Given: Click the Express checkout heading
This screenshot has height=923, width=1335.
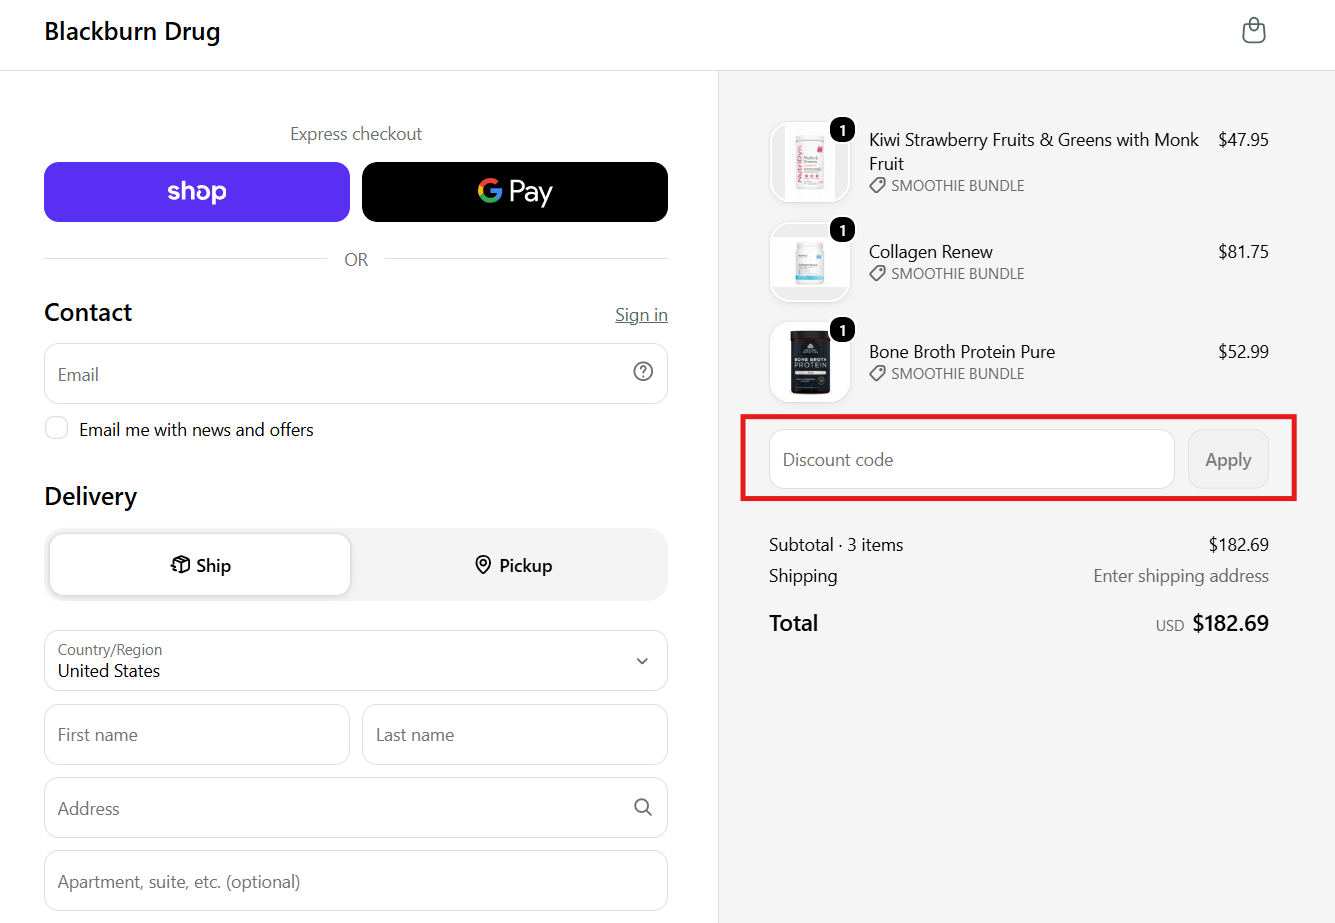Looking at the screenshot, I should tap(356, 134).
